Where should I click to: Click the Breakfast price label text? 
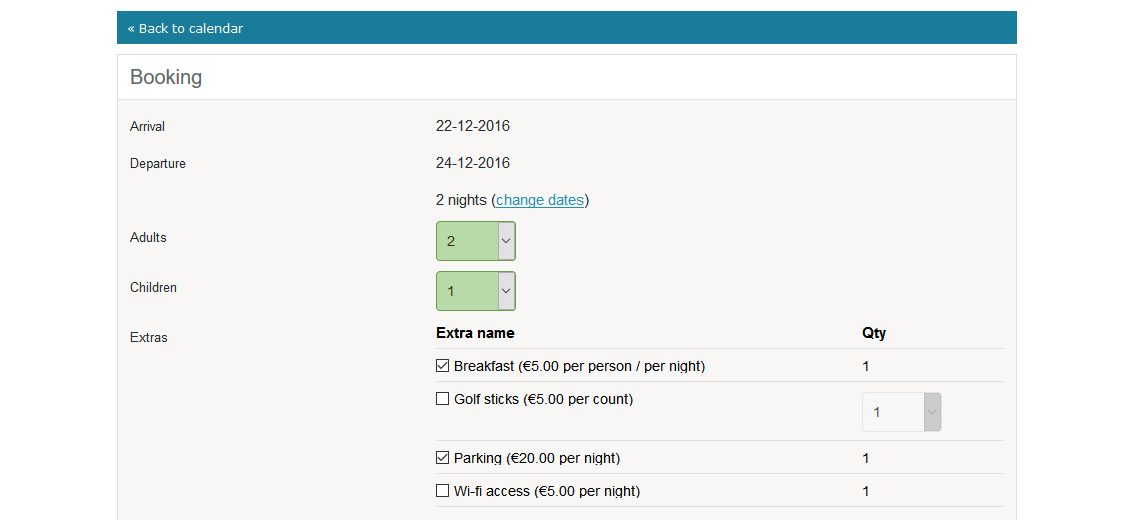(579, 367)
